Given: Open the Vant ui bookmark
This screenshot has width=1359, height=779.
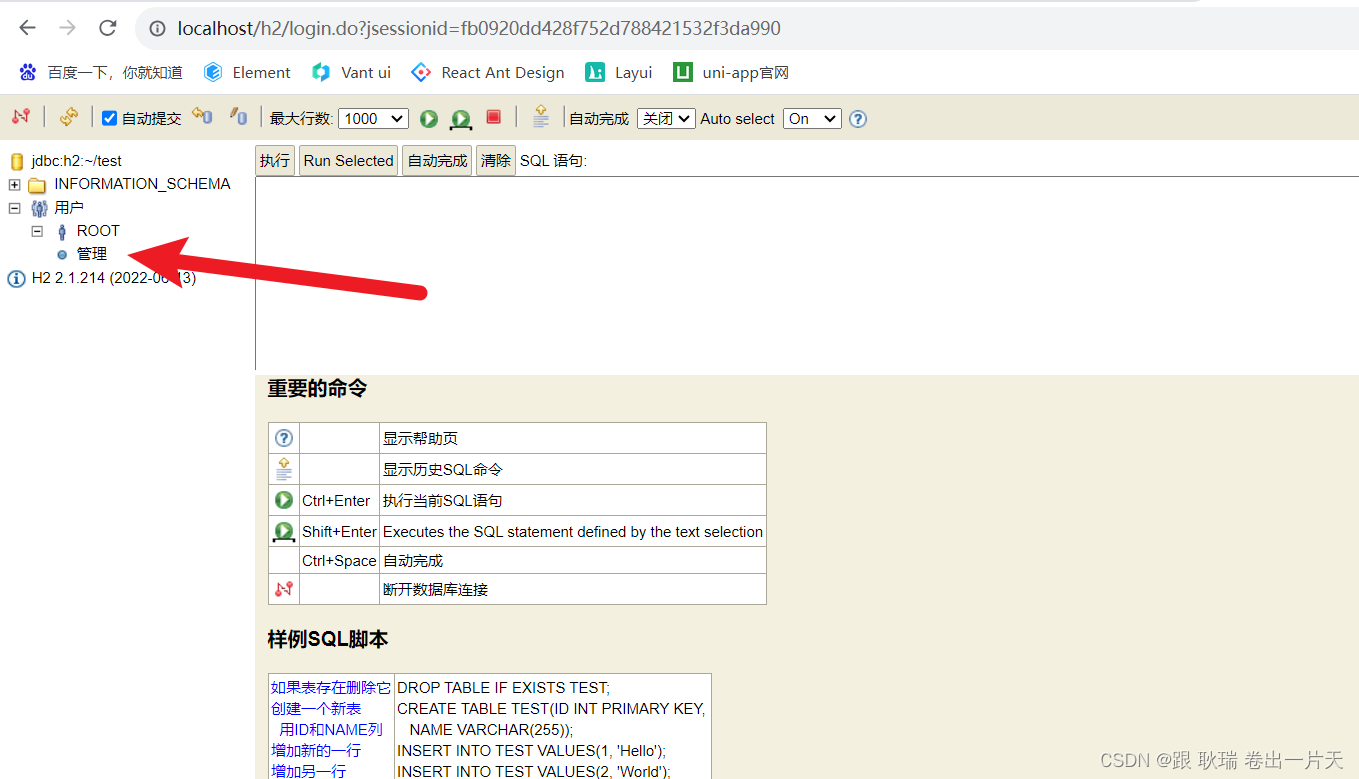Looking at the screenshot, I should click(351, 72).
